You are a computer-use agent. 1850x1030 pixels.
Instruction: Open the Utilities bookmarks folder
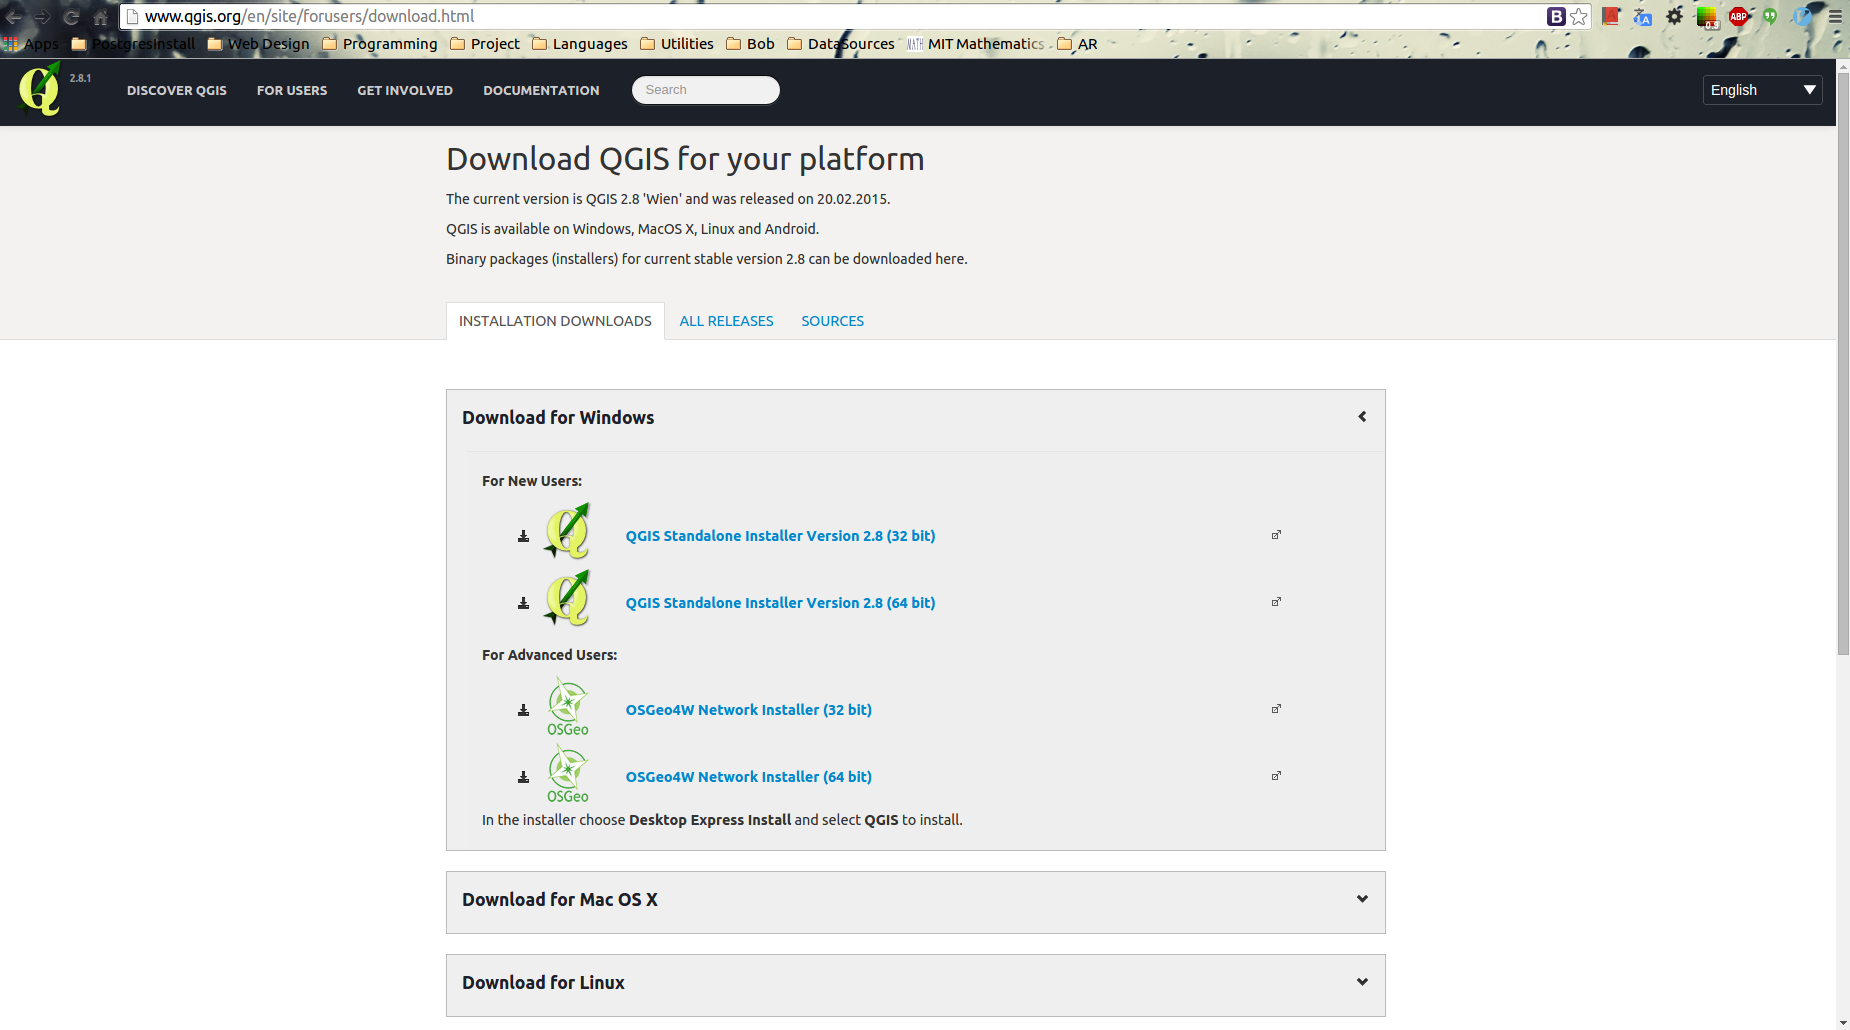click(677, 44)
